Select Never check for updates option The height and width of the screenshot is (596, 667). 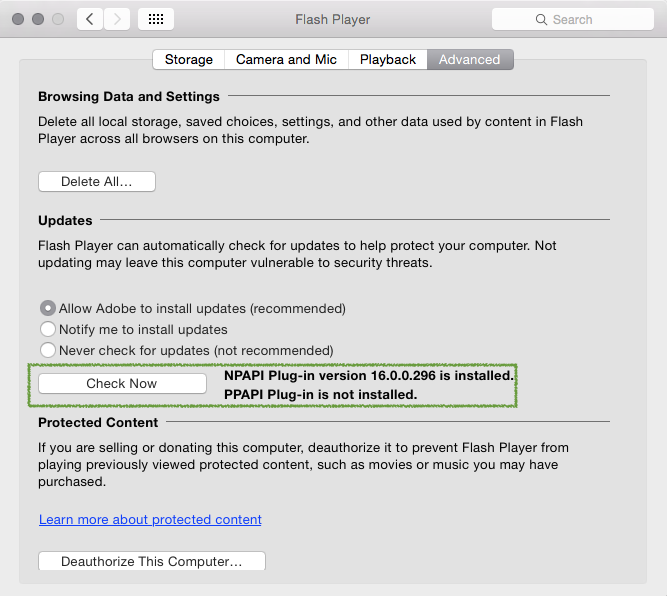[47, 350]
